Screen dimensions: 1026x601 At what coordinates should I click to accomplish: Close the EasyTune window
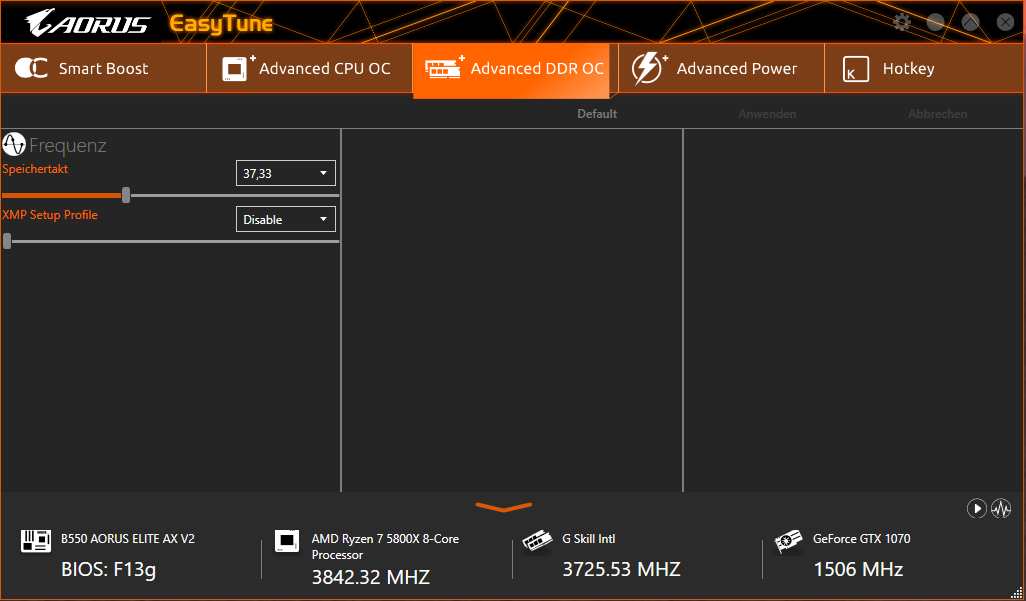point(1005,22)
